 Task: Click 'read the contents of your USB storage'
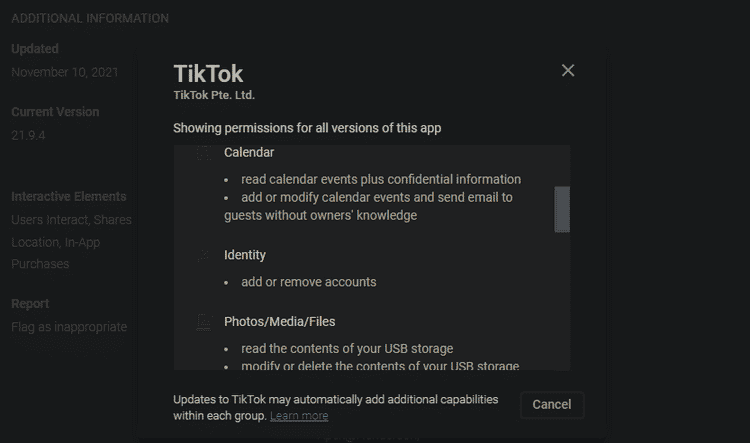[x=347, y=348]
